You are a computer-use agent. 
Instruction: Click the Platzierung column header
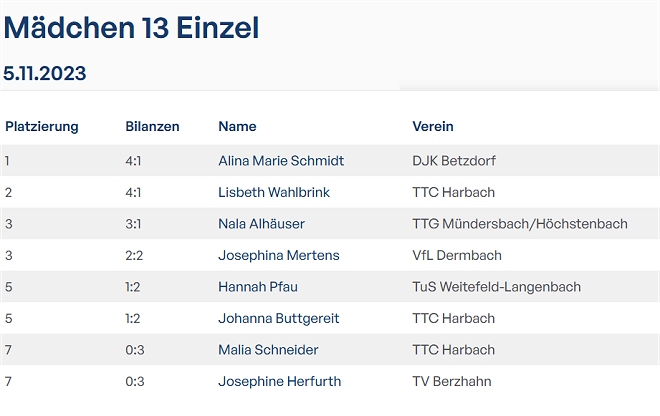(x=42, y=127)
